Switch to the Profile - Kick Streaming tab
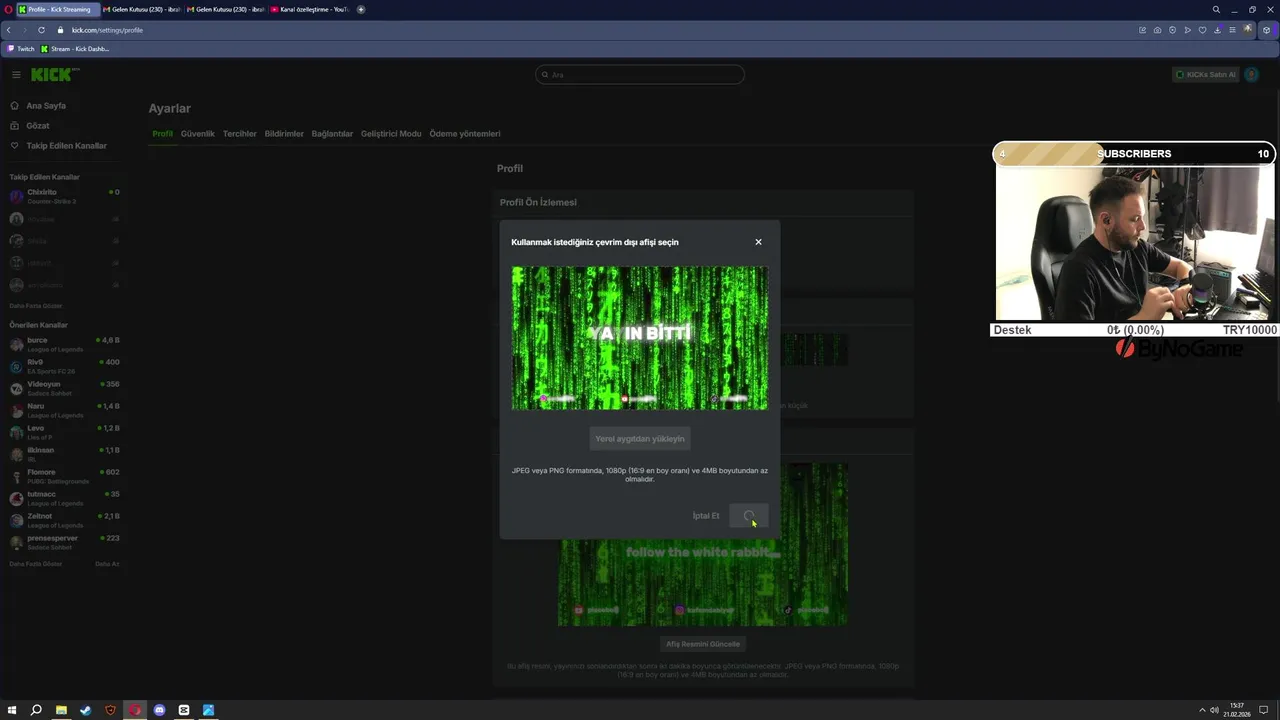 [x=57, y=9]
